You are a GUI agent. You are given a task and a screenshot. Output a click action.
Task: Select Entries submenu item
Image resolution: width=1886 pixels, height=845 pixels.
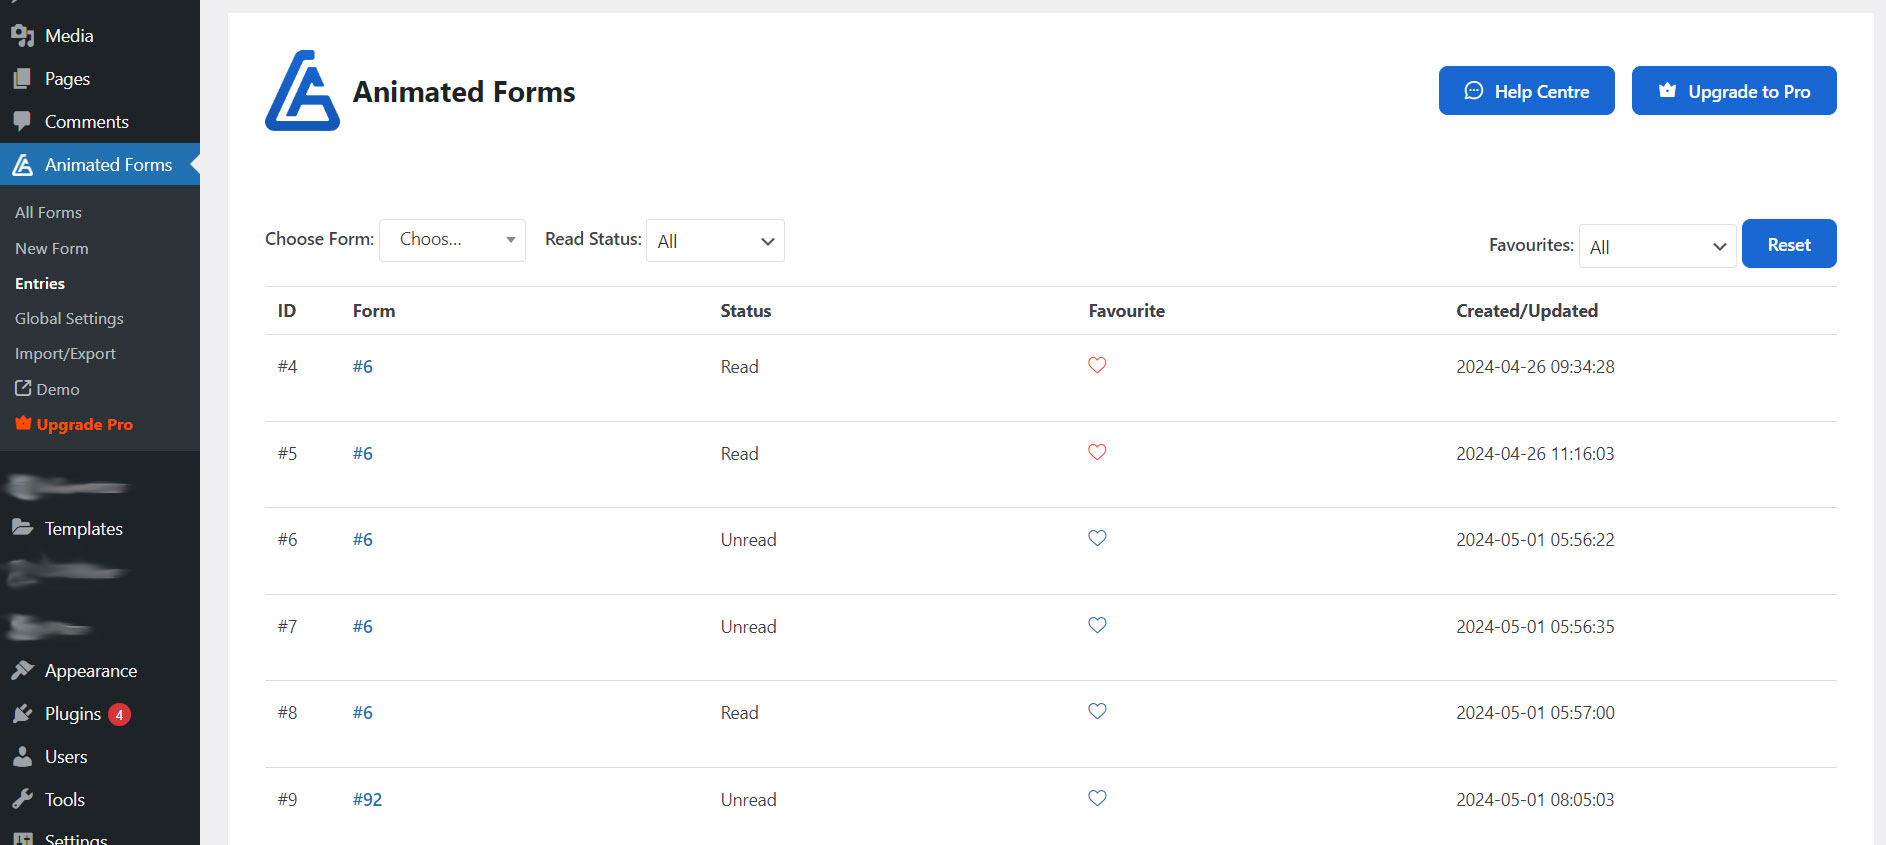[40, 283]
